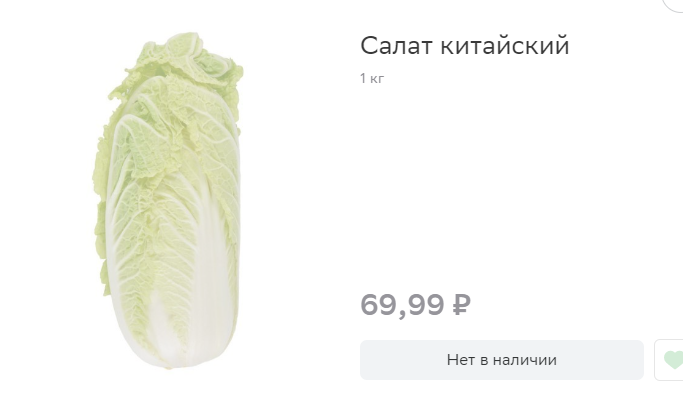Open the 'Салат китайский' product title
Image resolution: width=683 pixels, height=401 pixels.
click(x=465, y=45)
